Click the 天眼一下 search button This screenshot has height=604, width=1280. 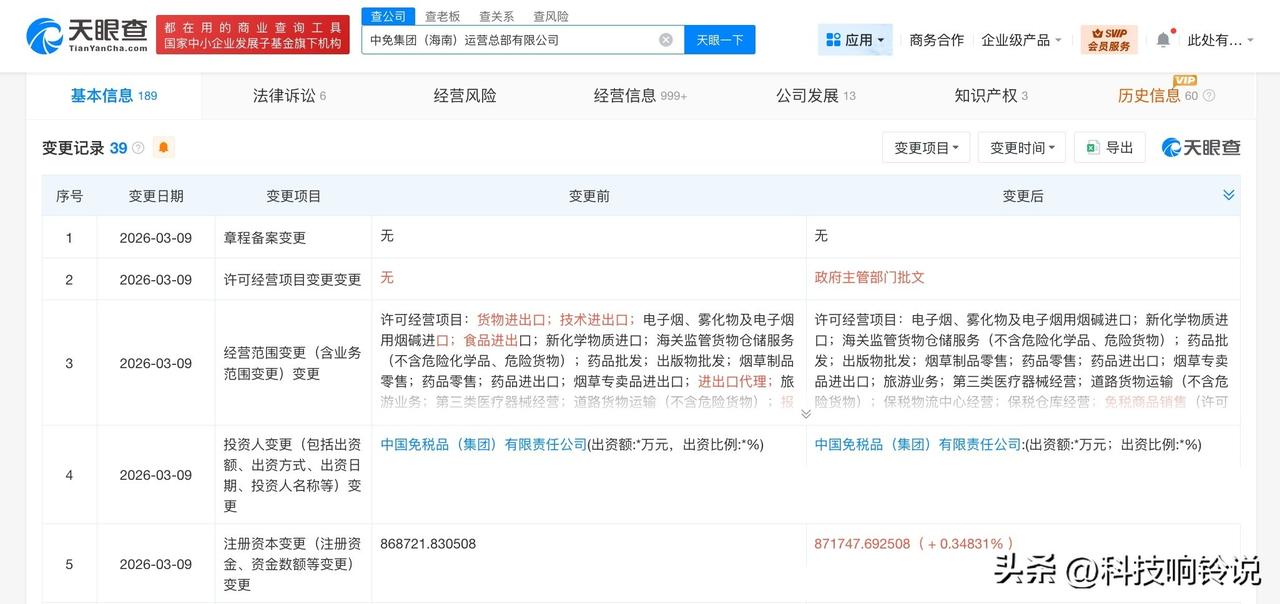click(720, 40)
